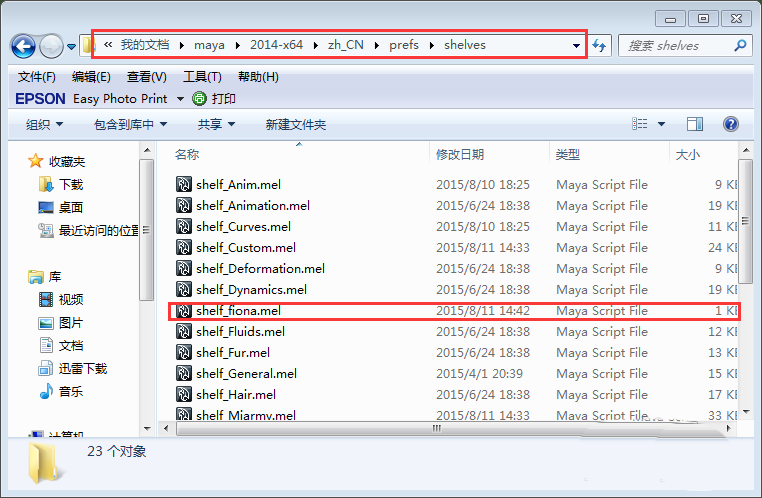
Task: Select shelf_Hair.mel file icon
Action: [x=184, y=394]
